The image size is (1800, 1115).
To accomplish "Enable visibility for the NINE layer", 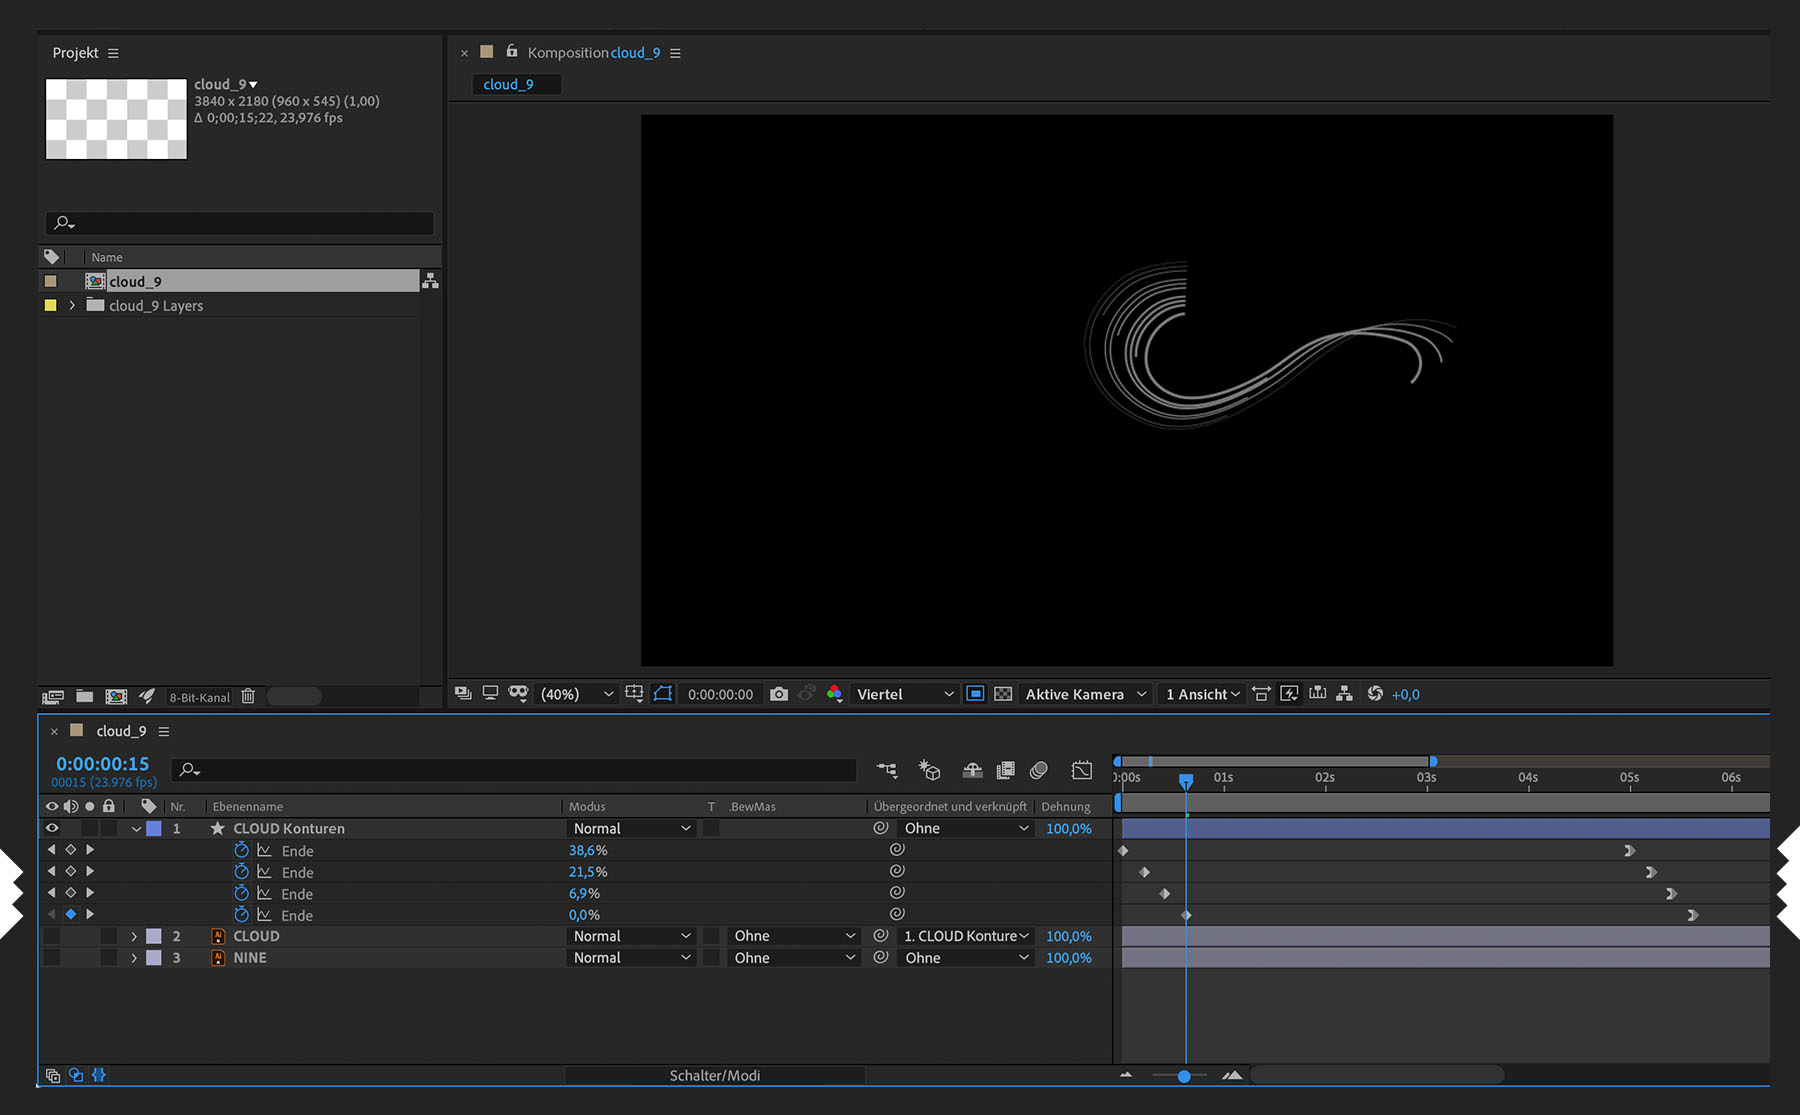I will pyautogui.click(x=52, y=958).
